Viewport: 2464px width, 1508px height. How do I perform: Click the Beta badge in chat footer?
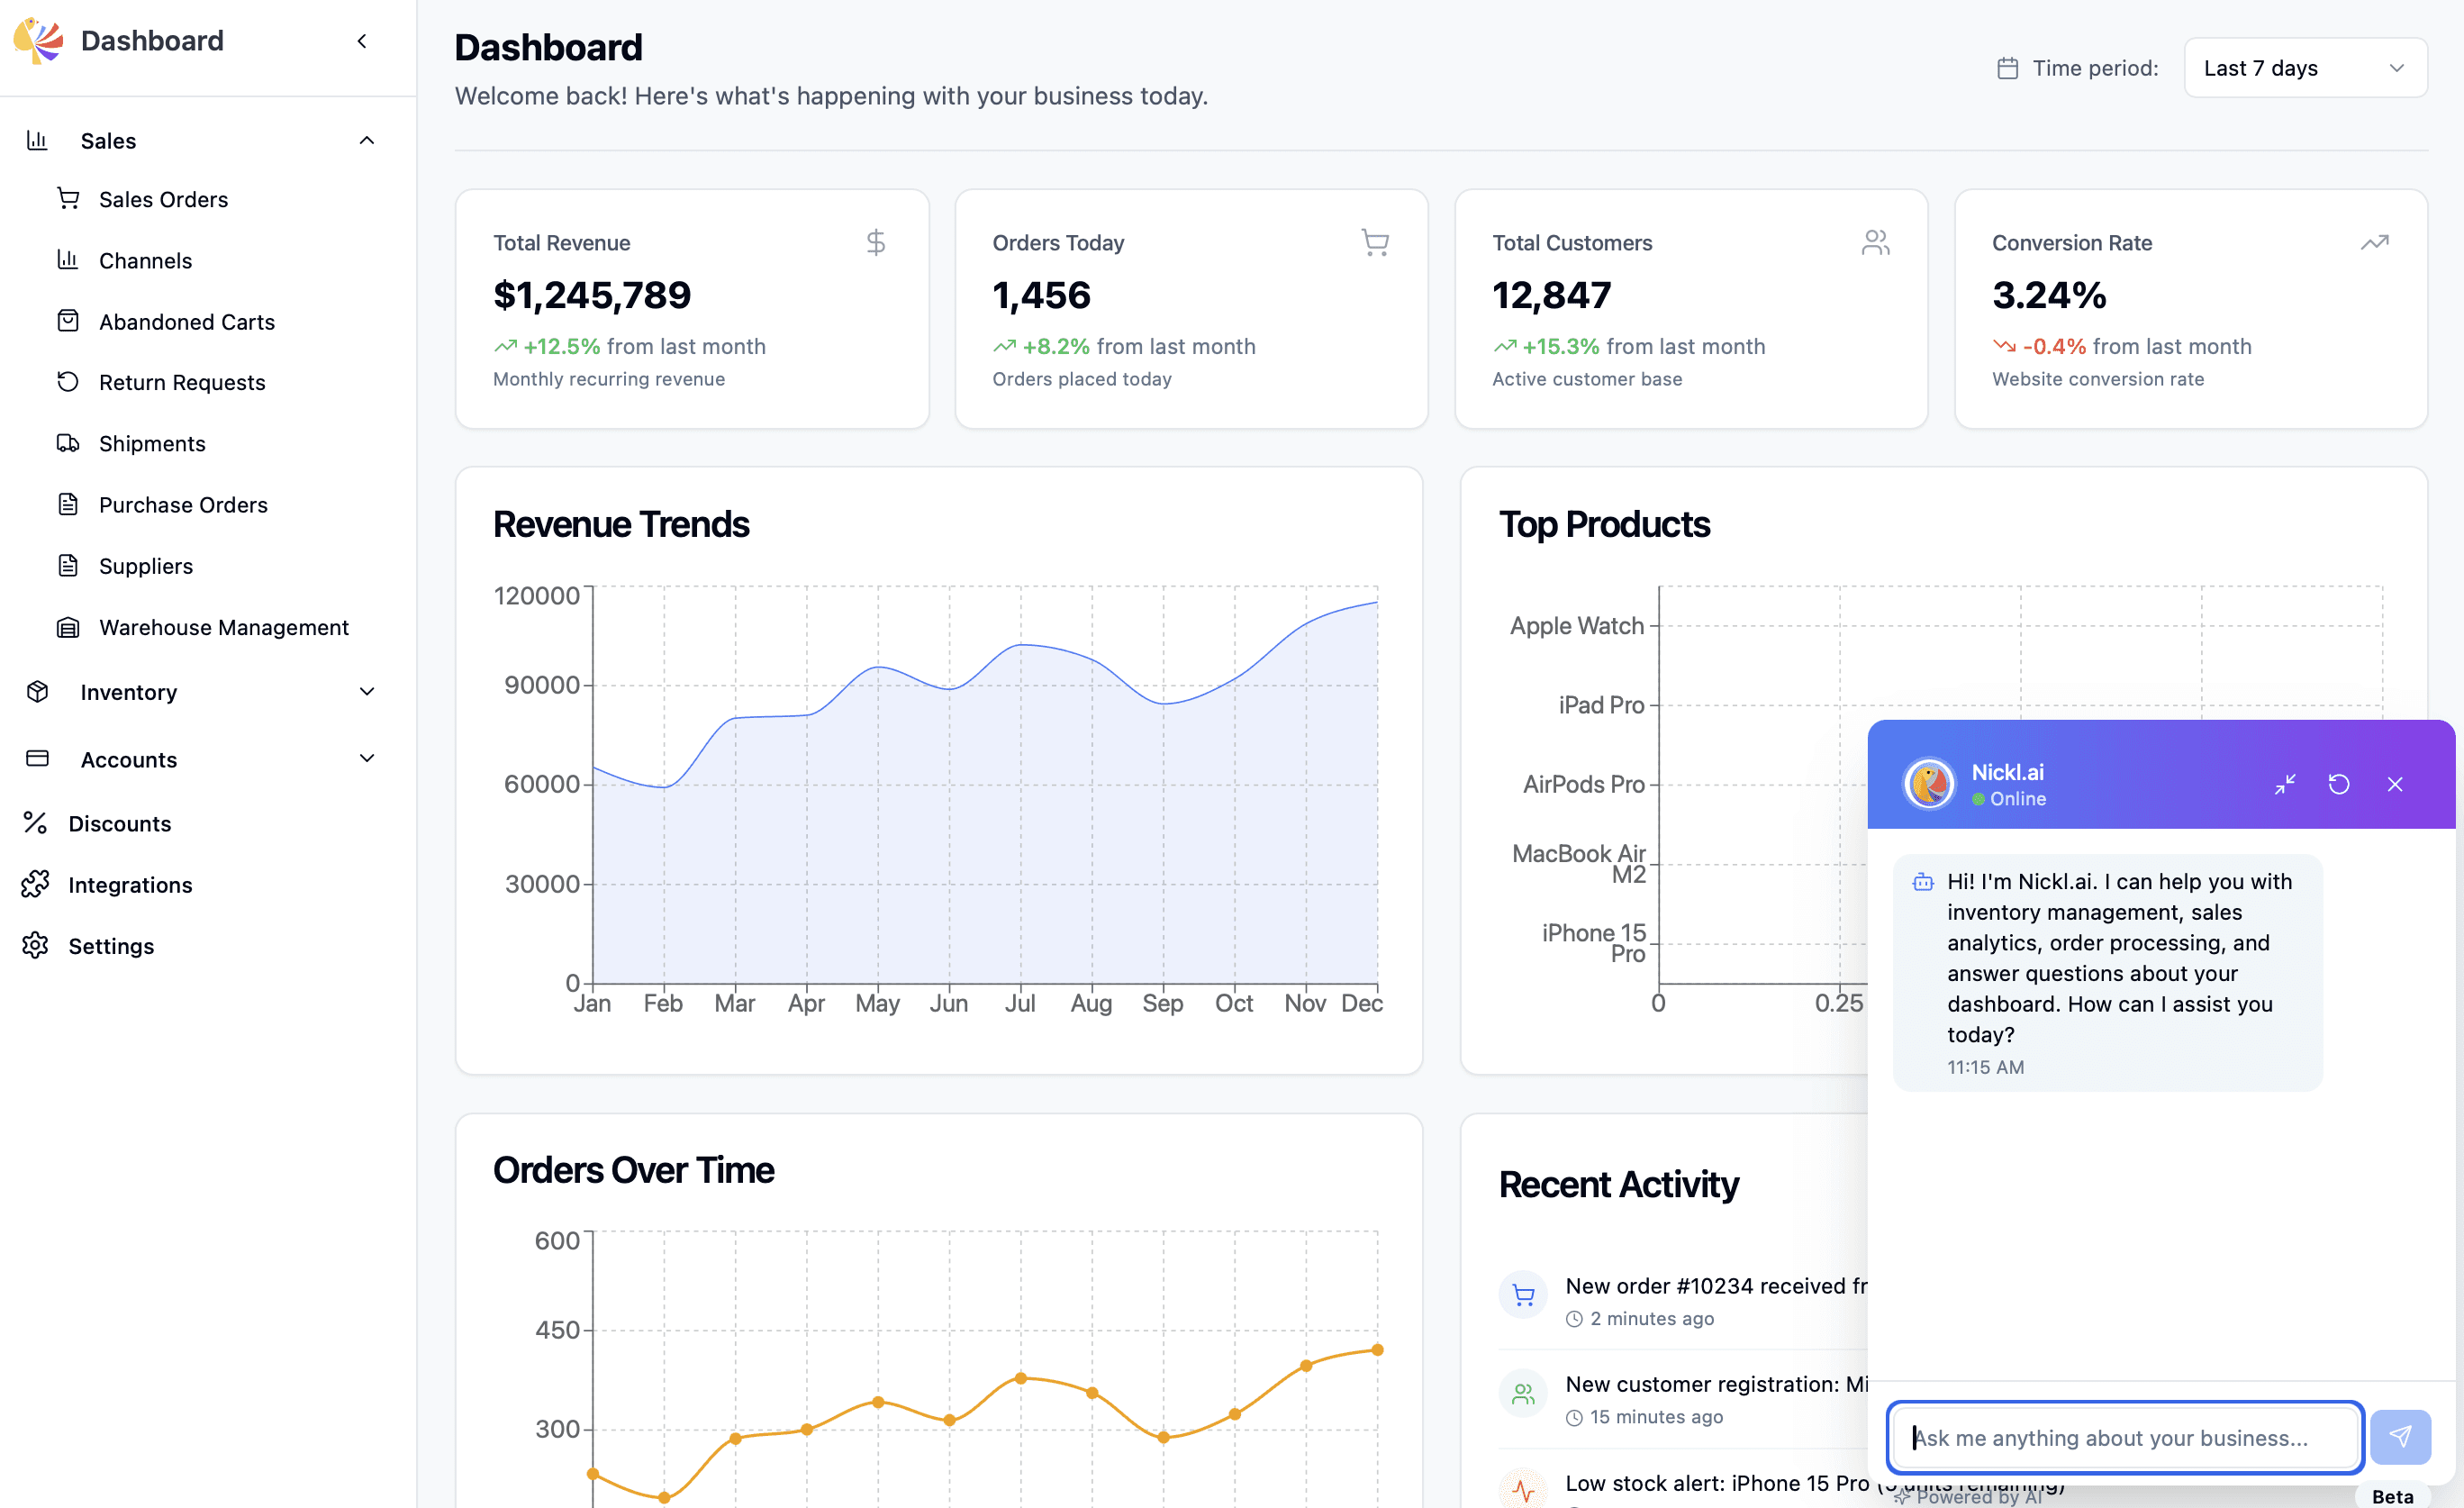coord(2392,1496)
